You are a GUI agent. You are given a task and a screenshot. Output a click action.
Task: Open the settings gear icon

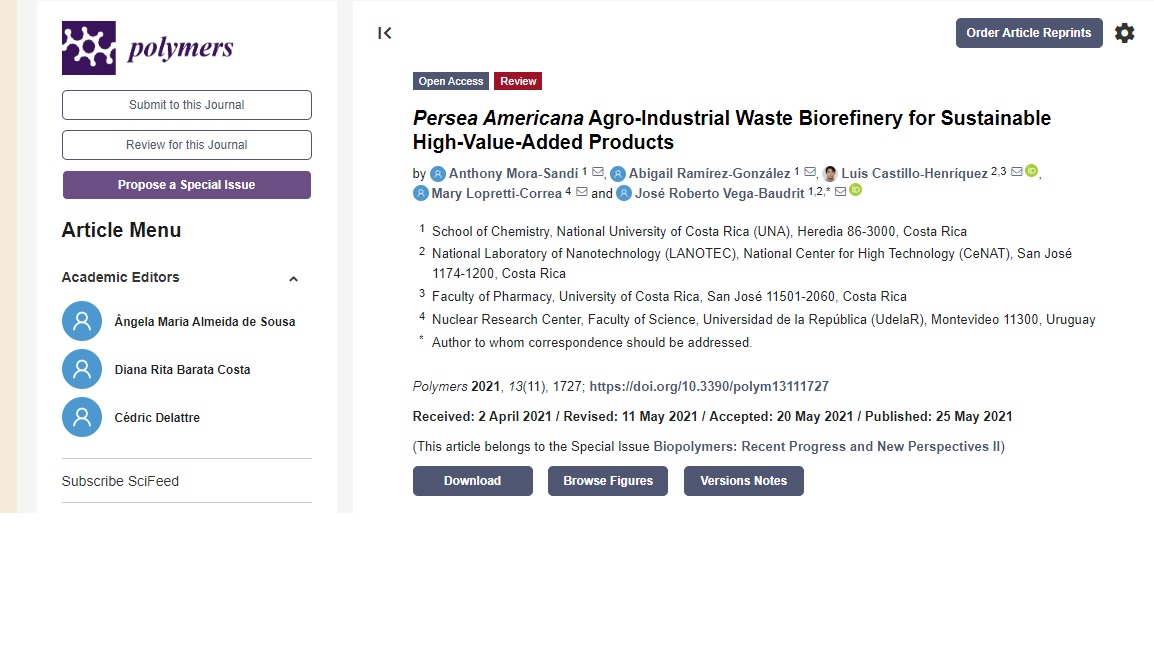click(x=1125, y=33)
